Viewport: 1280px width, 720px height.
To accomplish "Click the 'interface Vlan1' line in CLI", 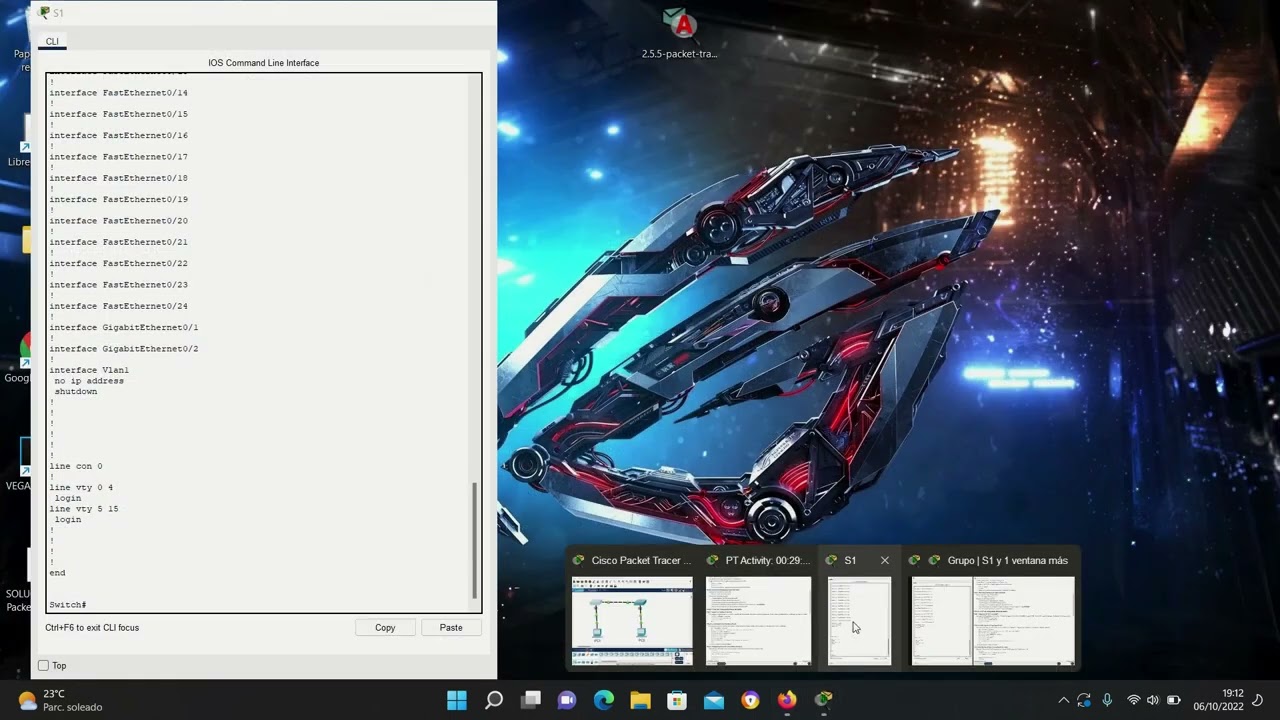I will [89, 370].
